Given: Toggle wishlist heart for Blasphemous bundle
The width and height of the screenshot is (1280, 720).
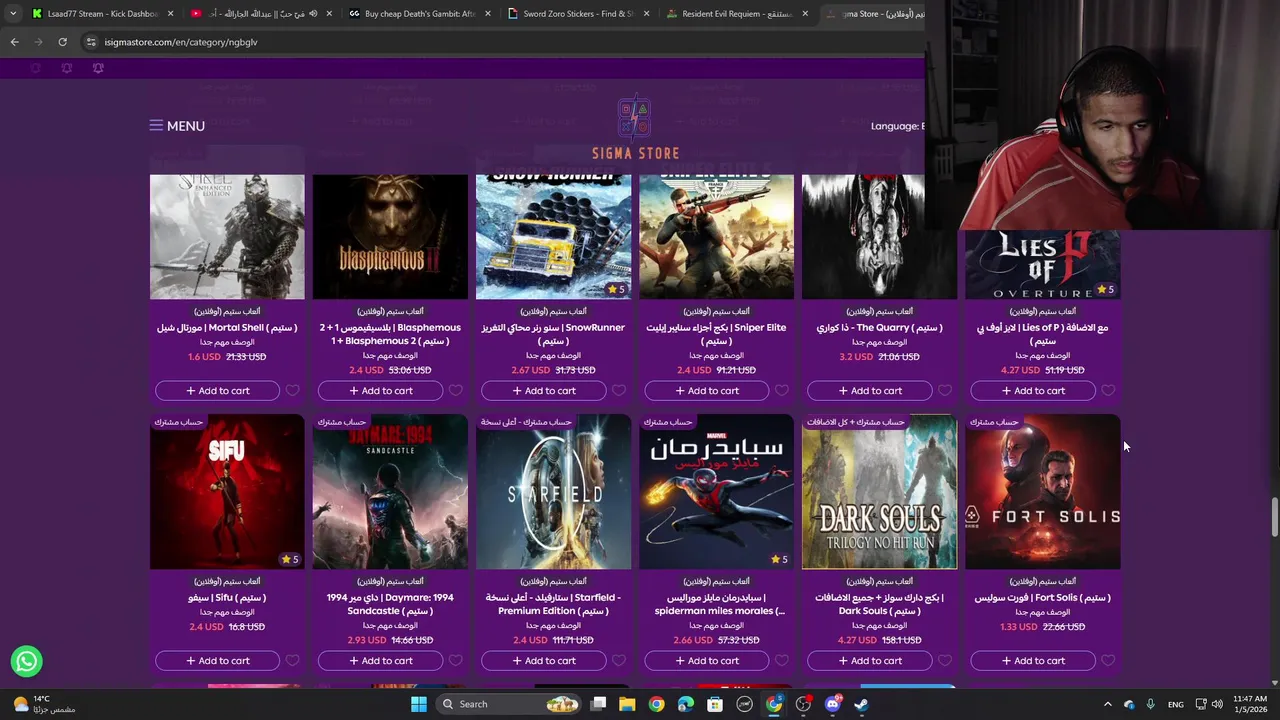Looking at the screenshot, I should (x=455, y=391).
